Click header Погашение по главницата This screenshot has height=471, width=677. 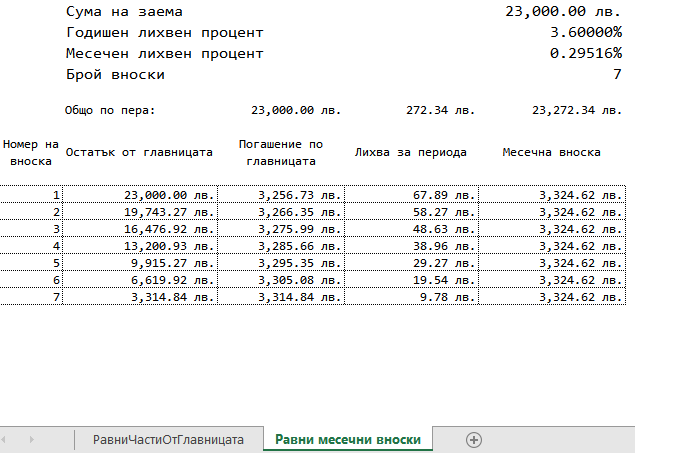281,153
